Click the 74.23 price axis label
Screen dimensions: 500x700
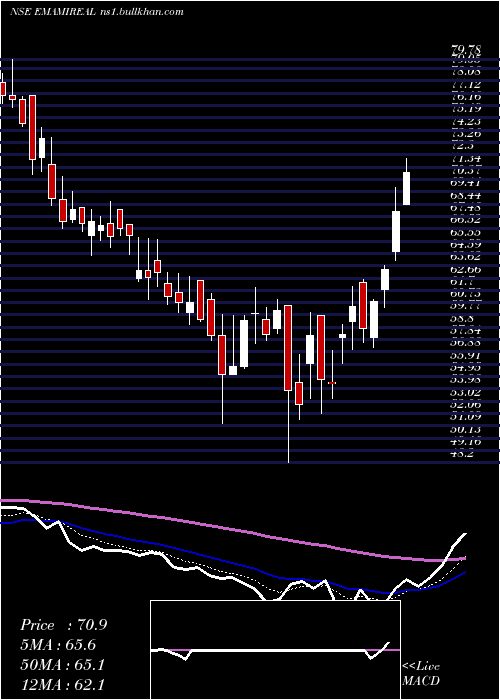coord(467,121)
